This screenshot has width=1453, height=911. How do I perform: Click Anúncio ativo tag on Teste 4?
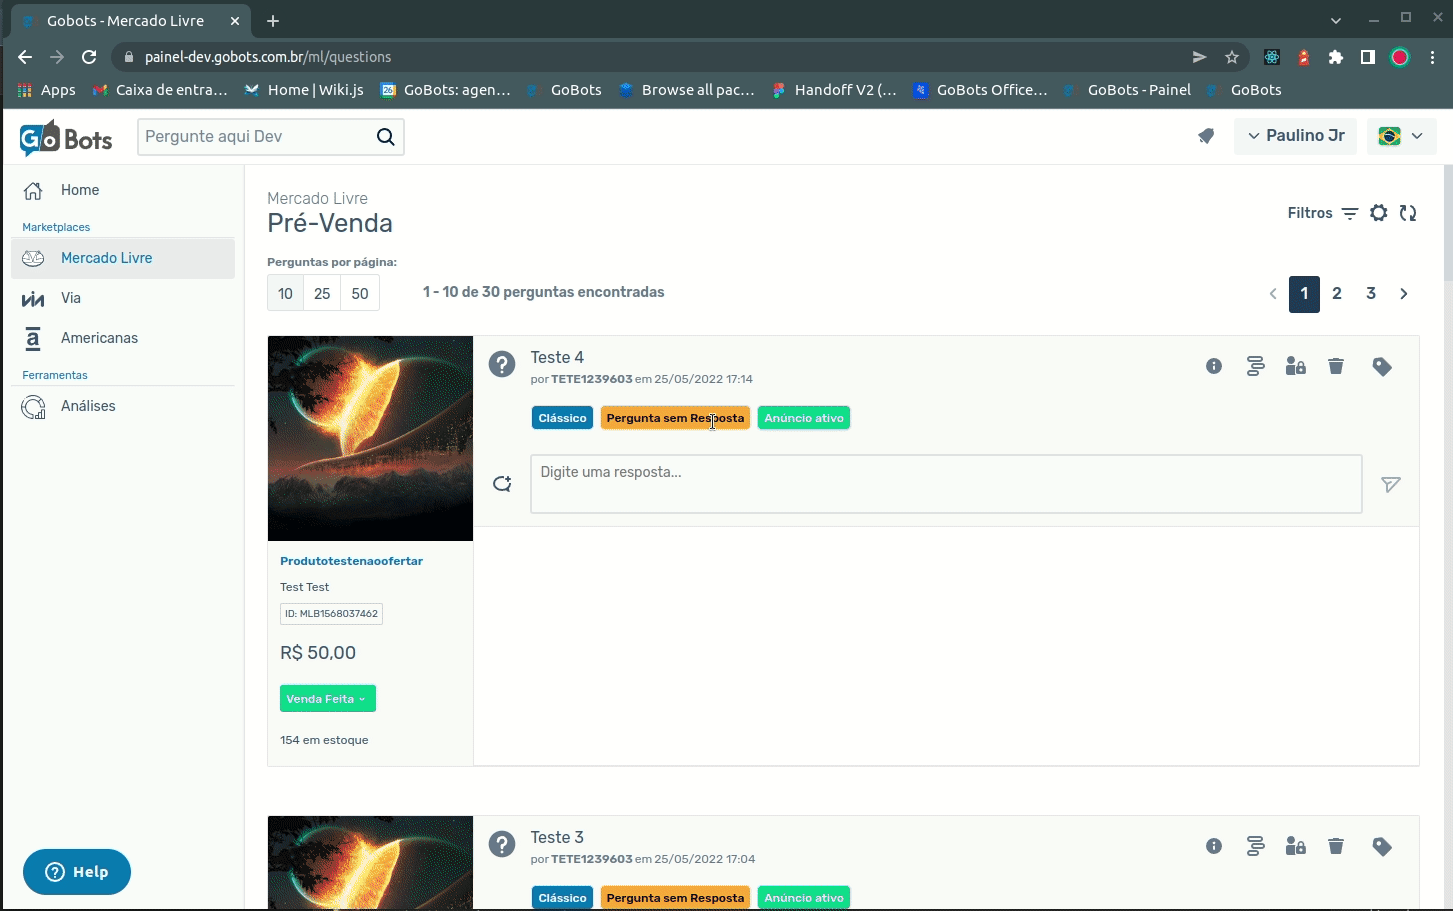pyautogui.click(x=804, y=418)
